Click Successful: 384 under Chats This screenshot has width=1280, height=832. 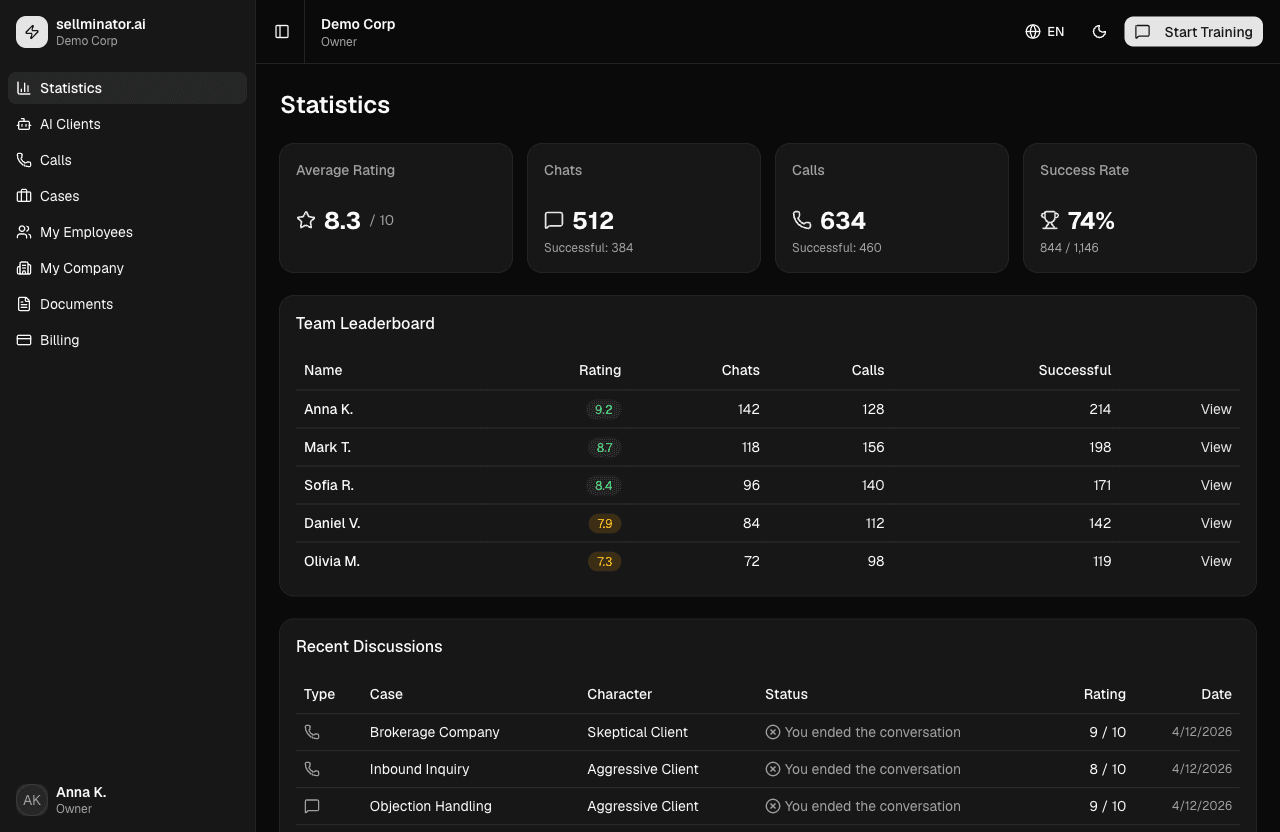(589, 247)
